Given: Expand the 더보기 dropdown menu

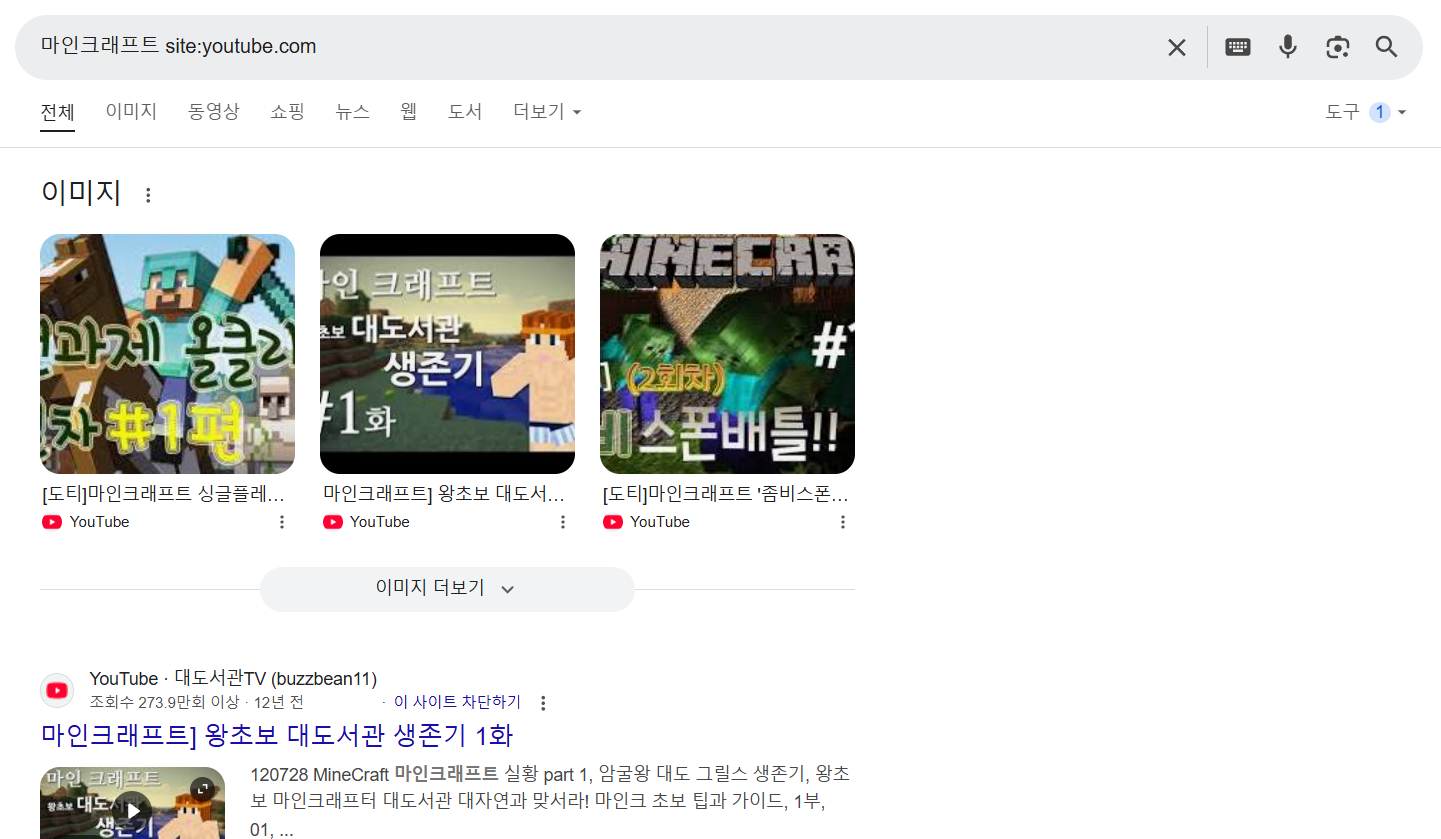Looking at the screenshot, I should pyautogui.click(x=547, y=112).
